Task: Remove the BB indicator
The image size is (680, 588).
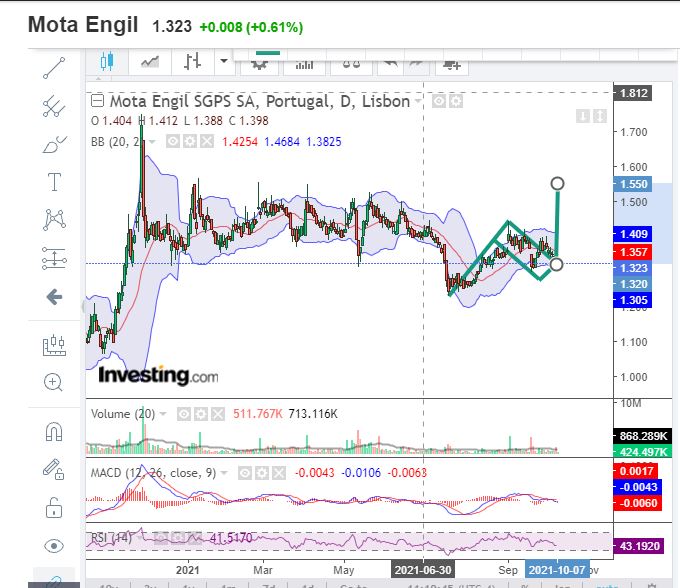Action: coord(207,142)
